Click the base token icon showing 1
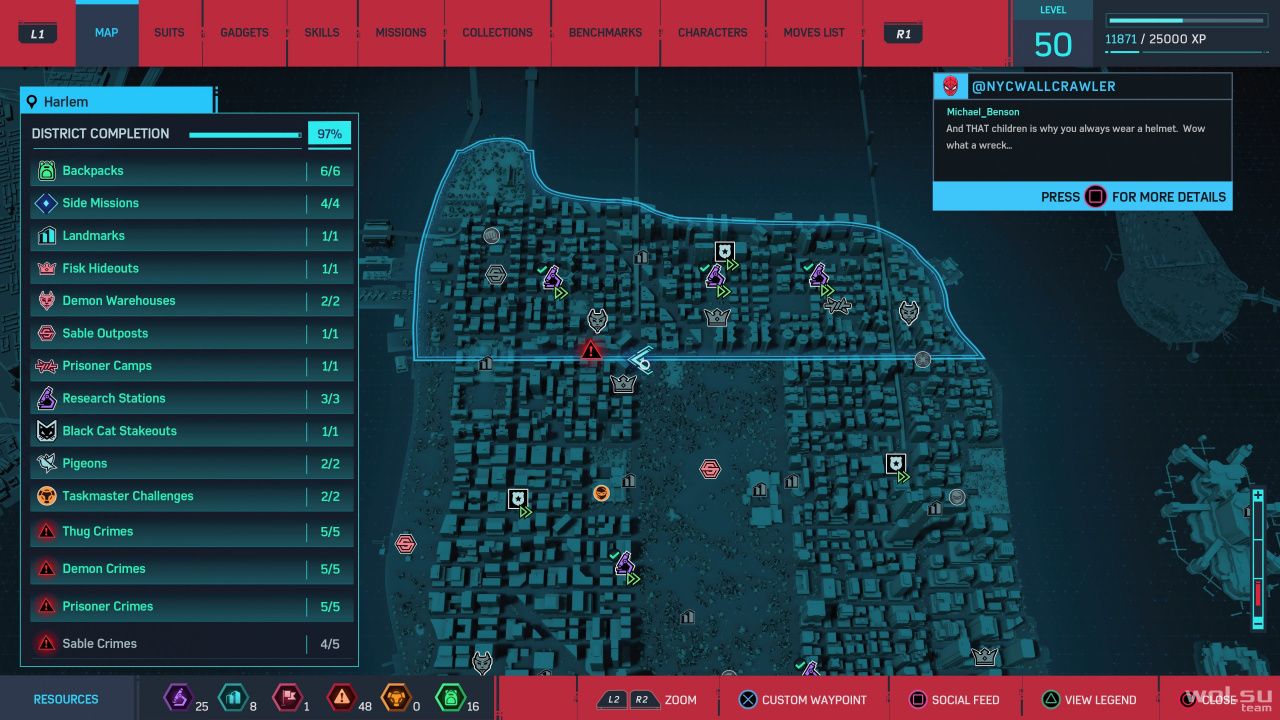The image size is (1280, 720). click(287, 697)
